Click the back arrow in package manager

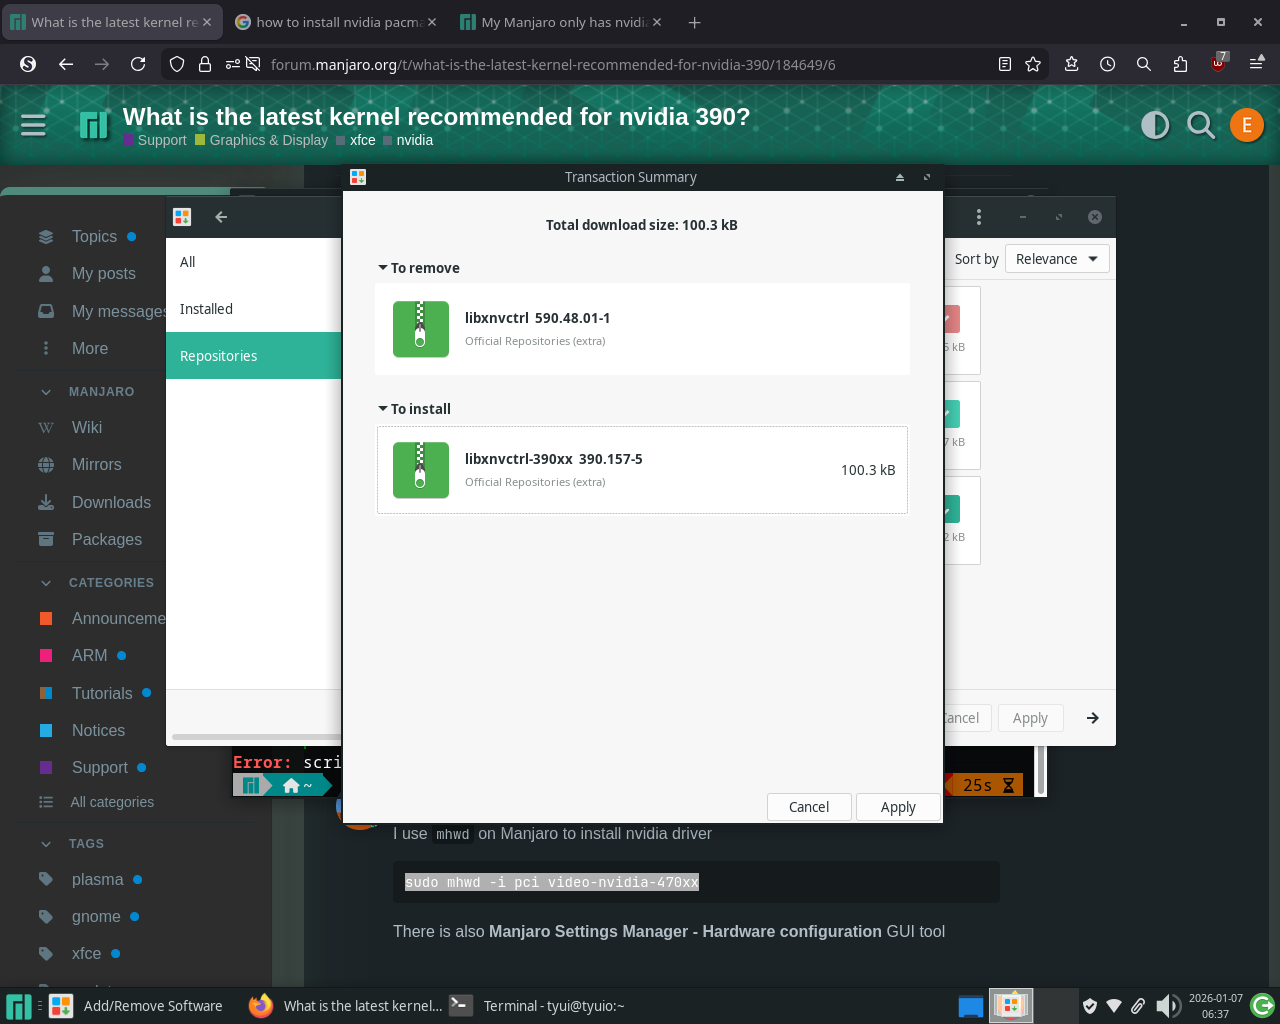click(221, 217)
